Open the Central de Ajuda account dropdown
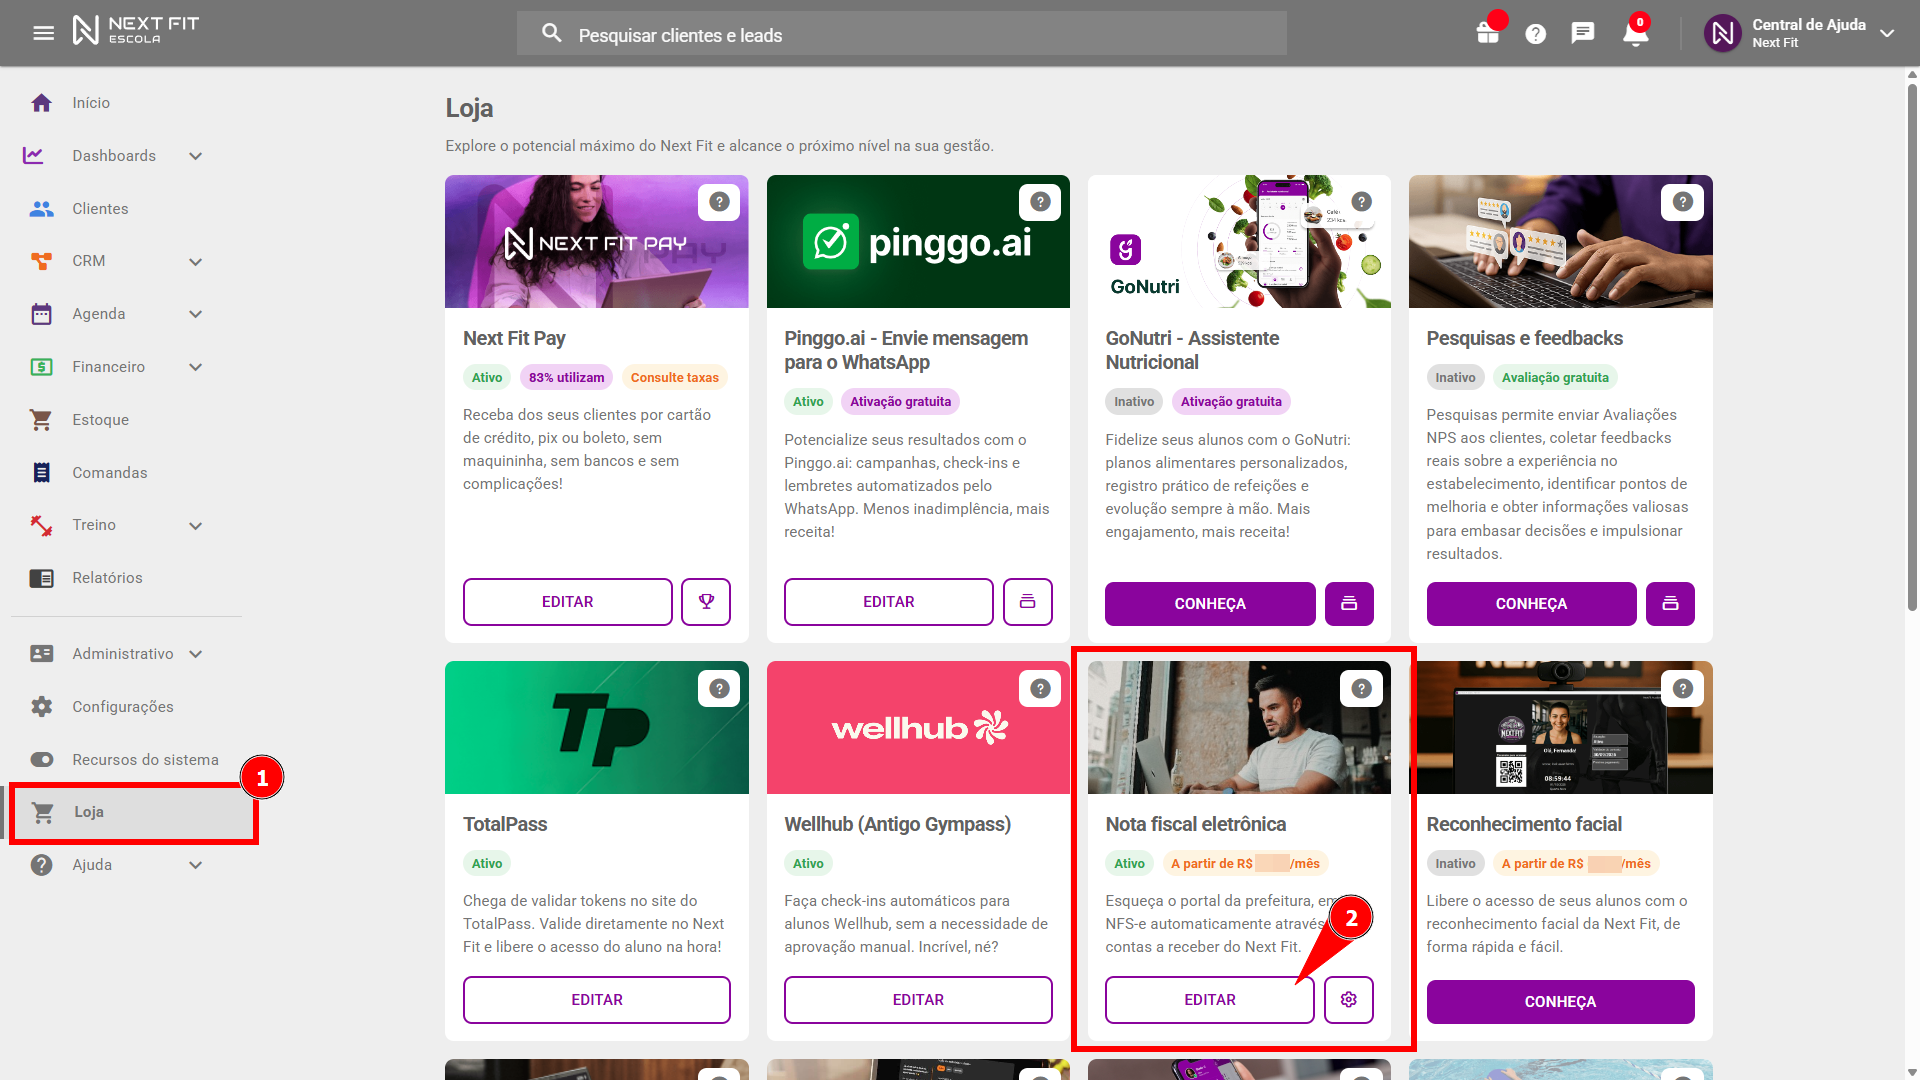The image size is (1920, 1080). (1887, 33)
